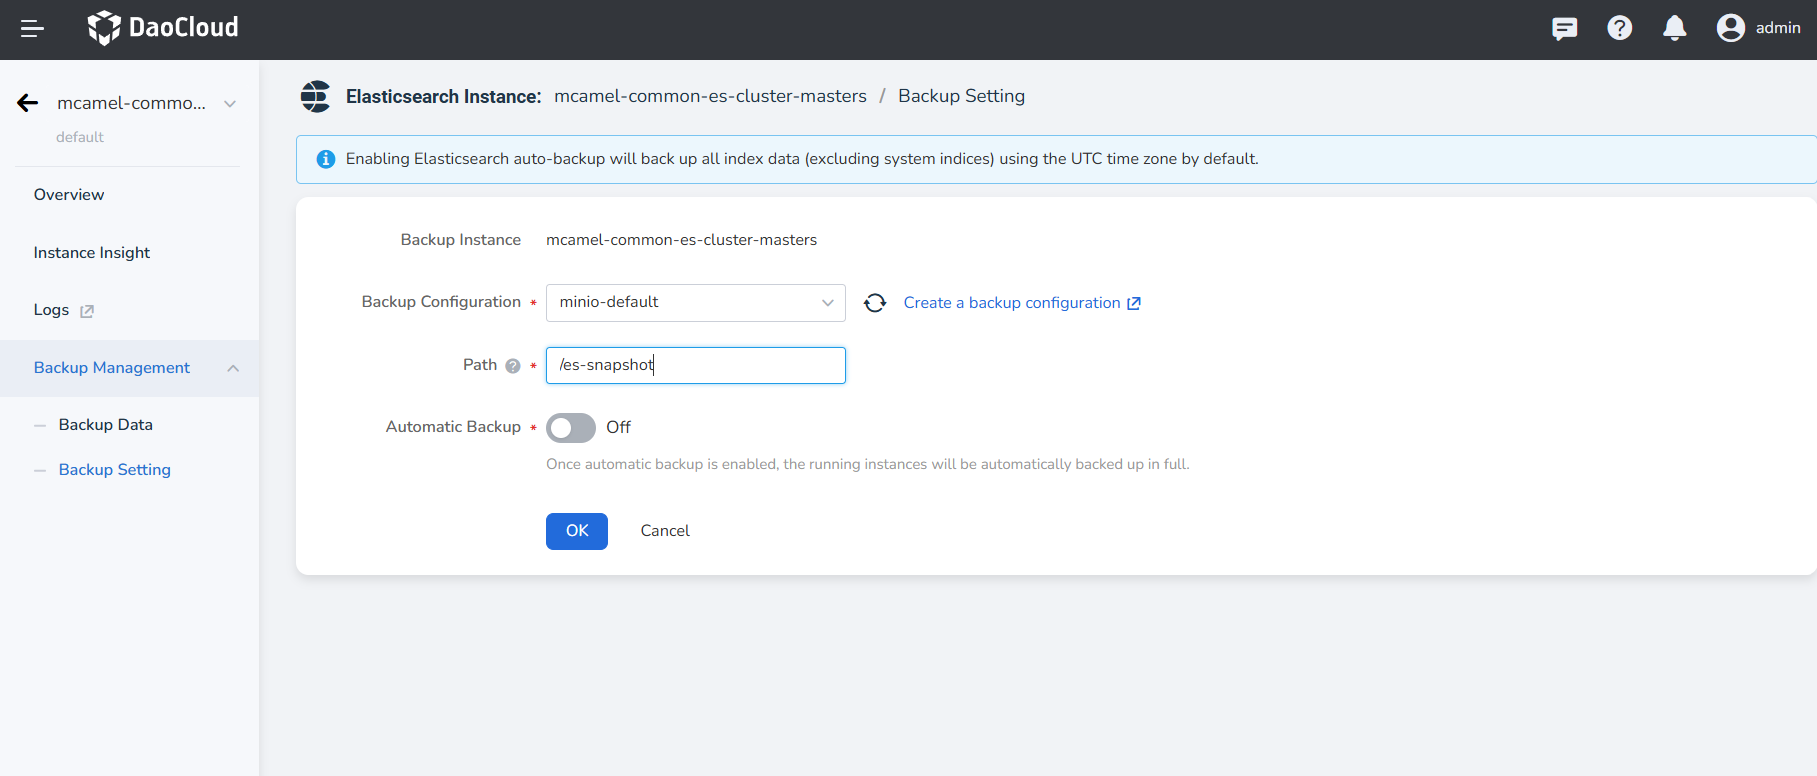Open the Backup Configuration minio-default dropdown
The image size is (1817, 776).
[695, 303]
